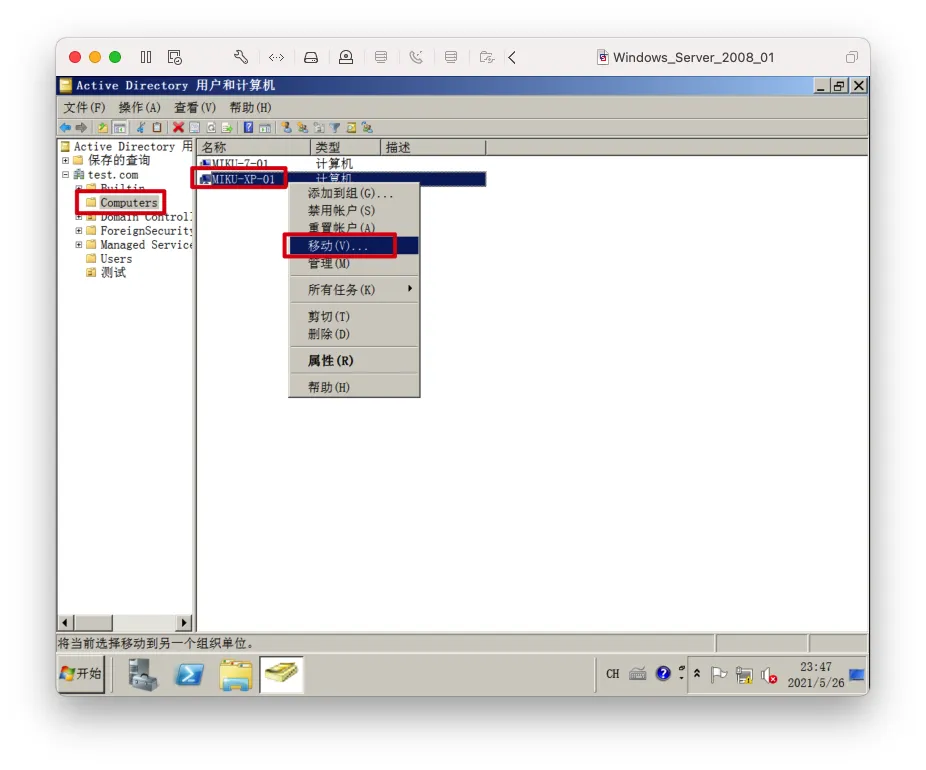Open Properties via the toolbar properties icon
This screenshot has width=926, height=770.
pos(195,128)
